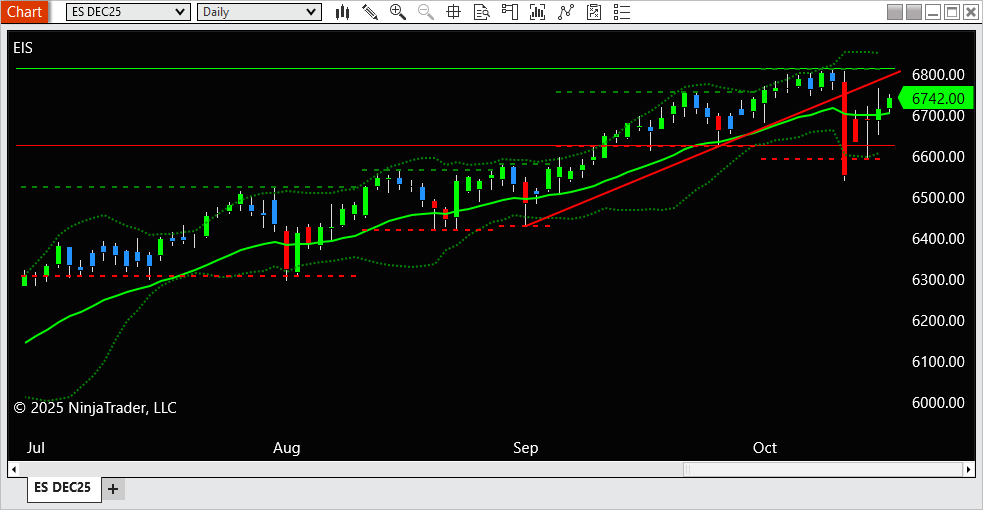Click the scrollbar left arrow

13,469
